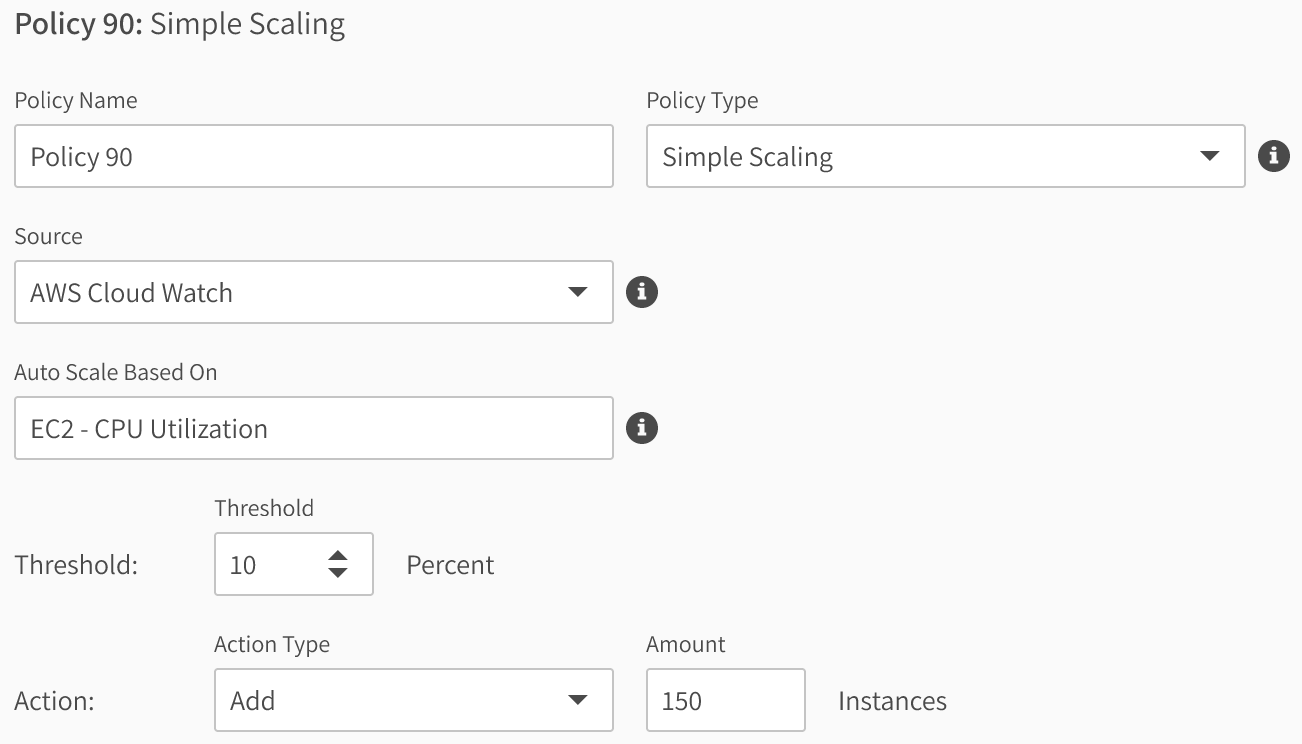Screen dimensions: 1302x744
Task: Open the AWS Cloud Watch dropdown arrow
Action: [577, 292]
